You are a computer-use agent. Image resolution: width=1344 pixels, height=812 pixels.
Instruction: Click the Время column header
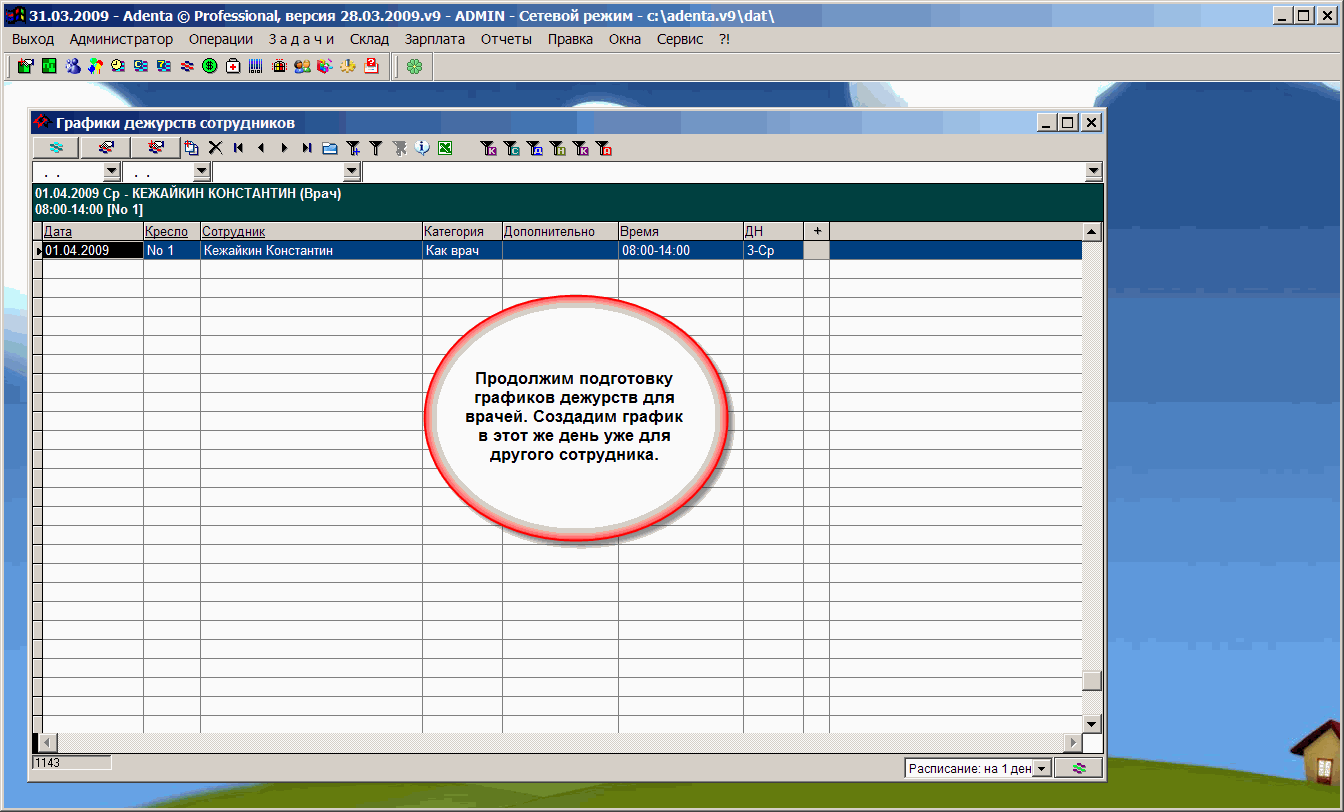pos(639,231)
